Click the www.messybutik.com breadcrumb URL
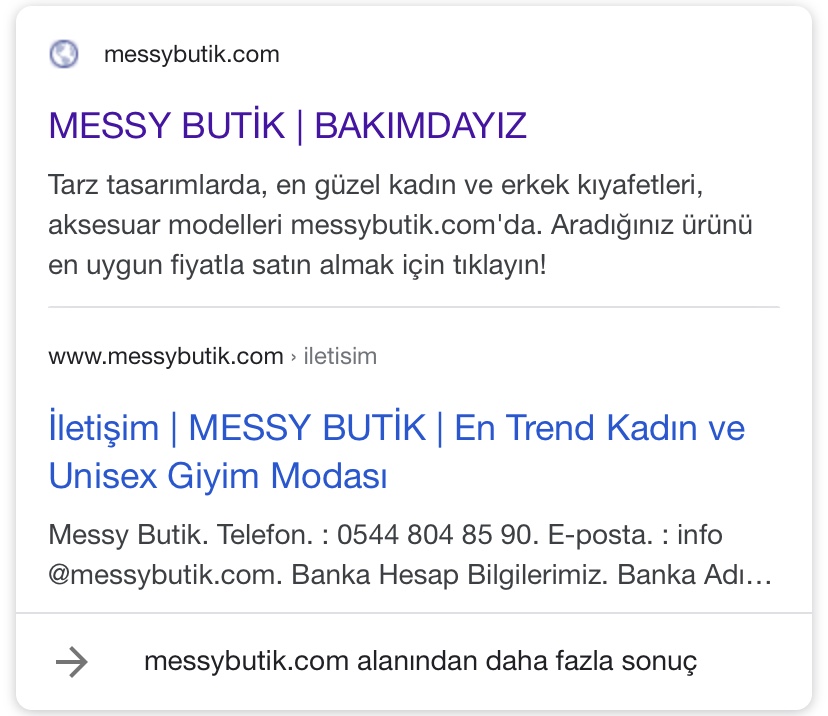 point(166,356)
